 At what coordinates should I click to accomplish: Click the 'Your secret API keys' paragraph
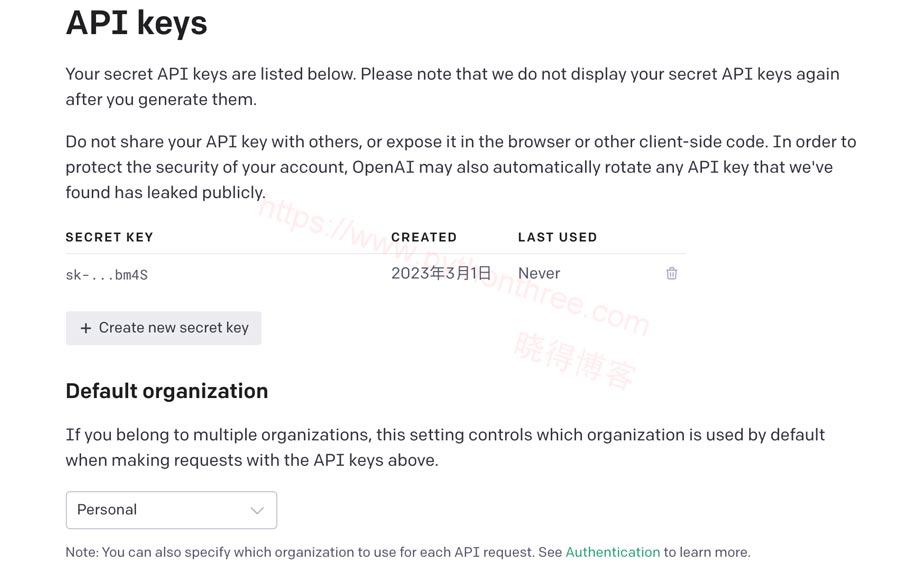pos(452,87)
